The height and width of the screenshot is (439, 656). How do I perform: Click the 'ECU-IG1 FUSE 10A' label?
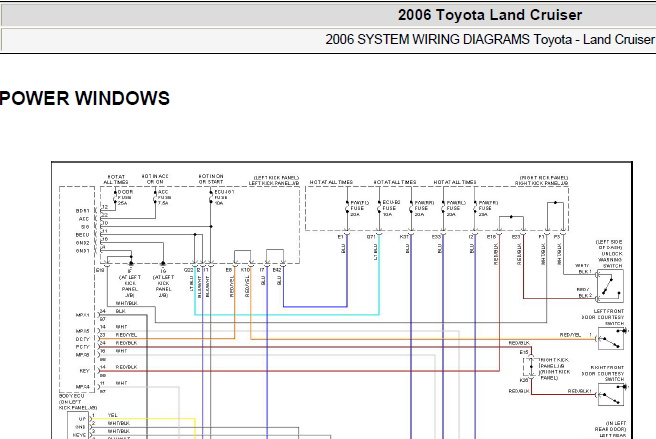(224, 198)
